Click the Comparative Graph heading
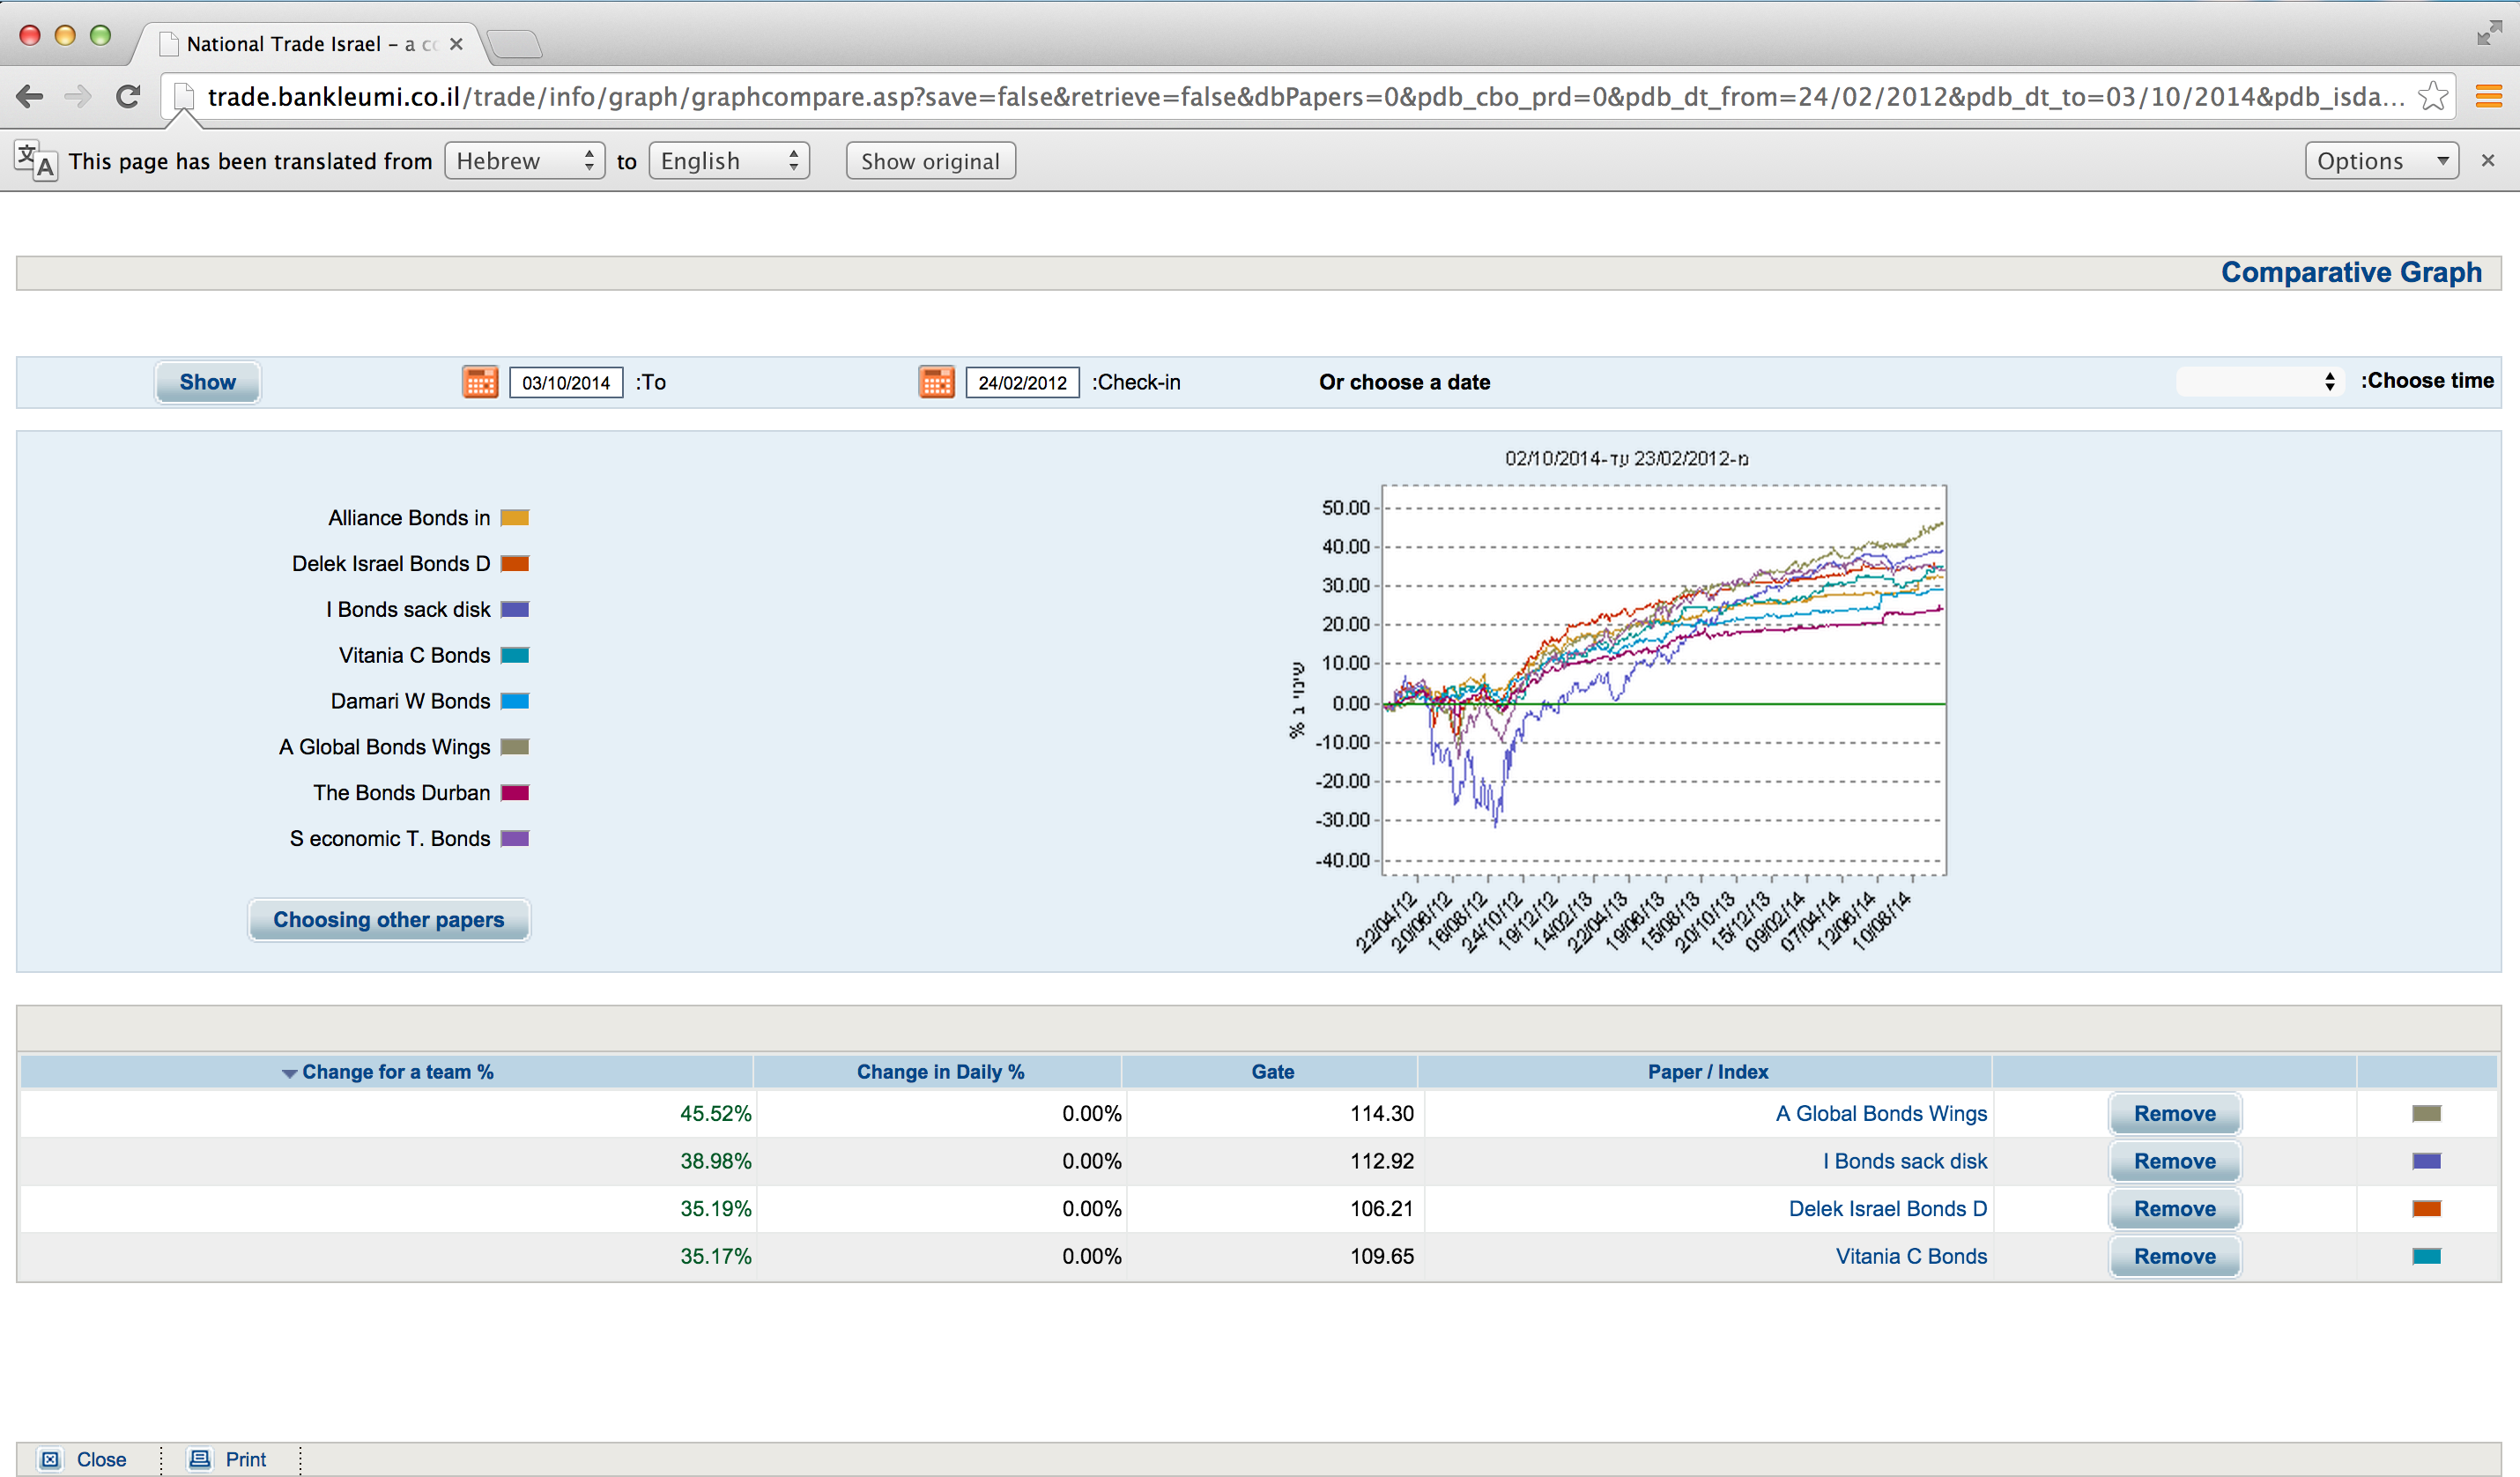2520x1477 pixels. point(2351,272)
